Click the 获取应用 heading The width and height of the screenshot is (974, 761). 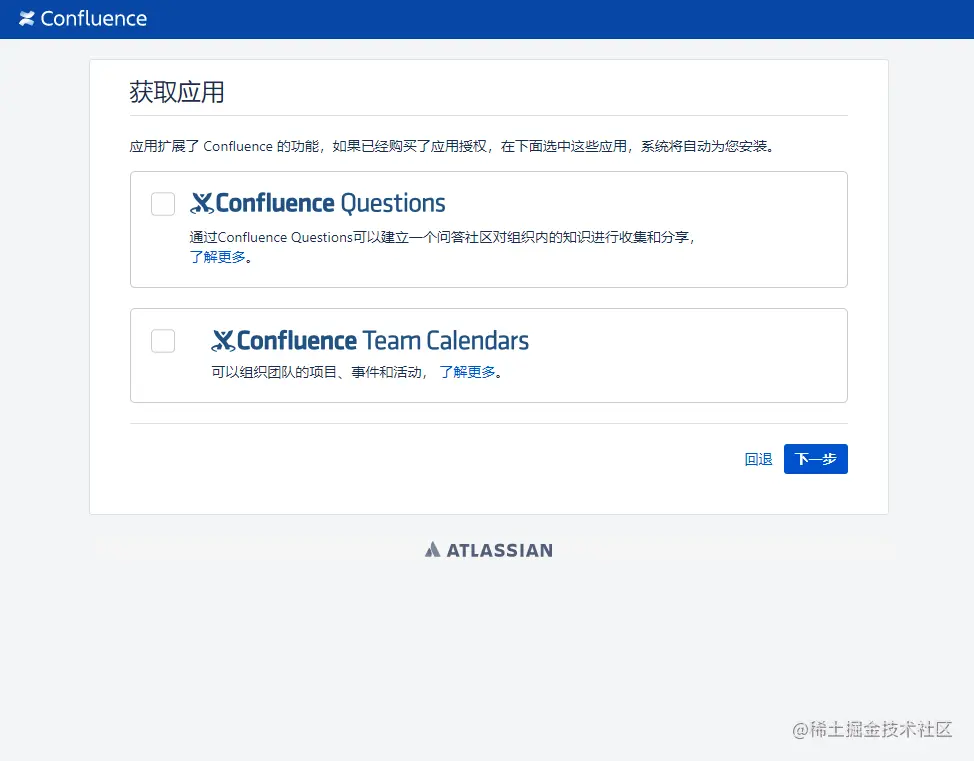[177, 92]
